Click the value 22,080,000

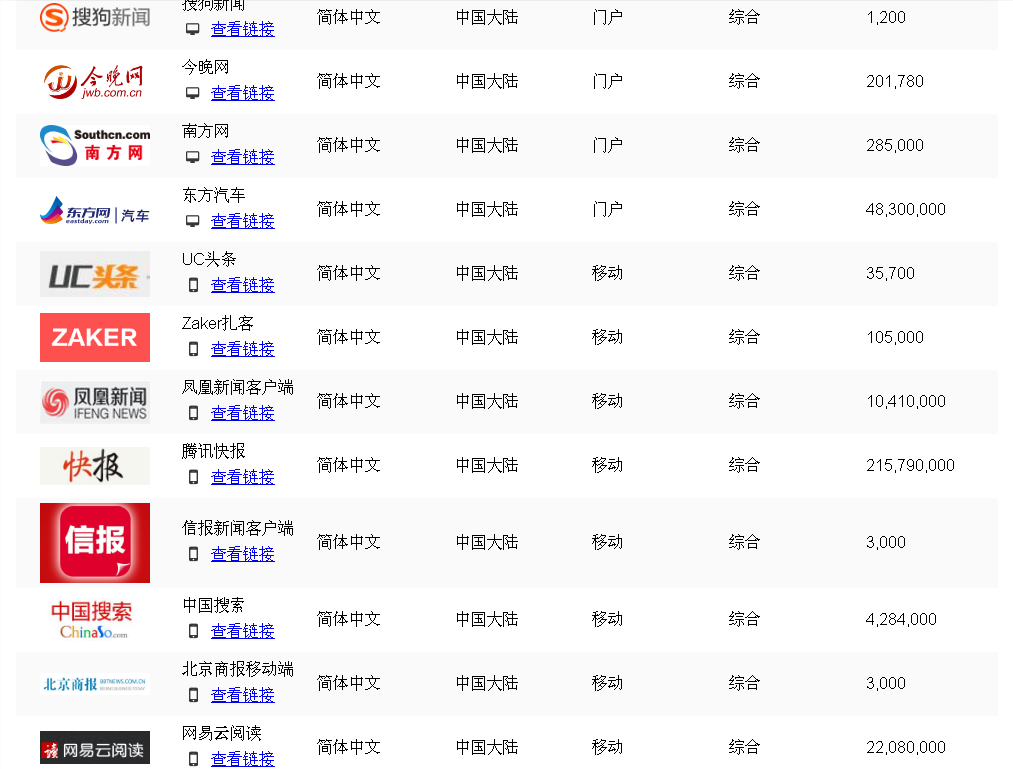pyautogui.click(x=906, y=748)
